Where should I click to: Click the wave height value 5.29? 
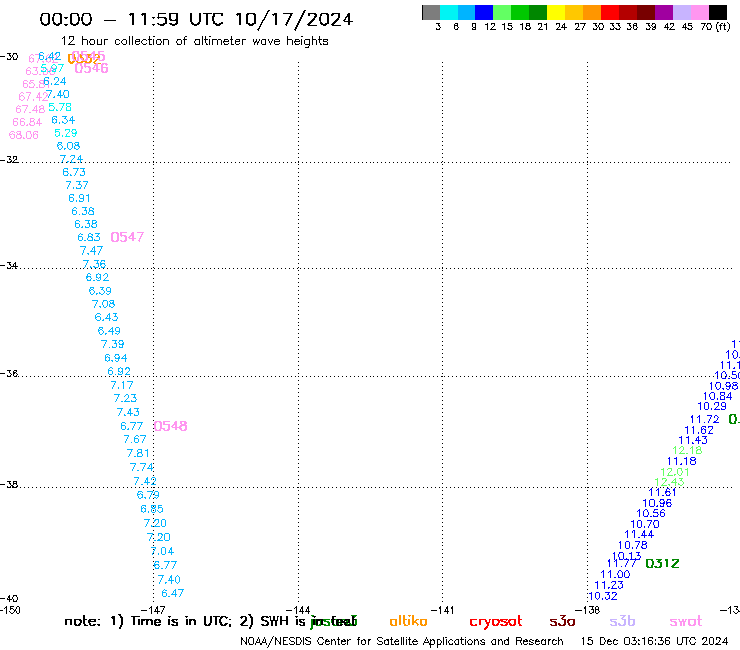[x=66, y=133]
